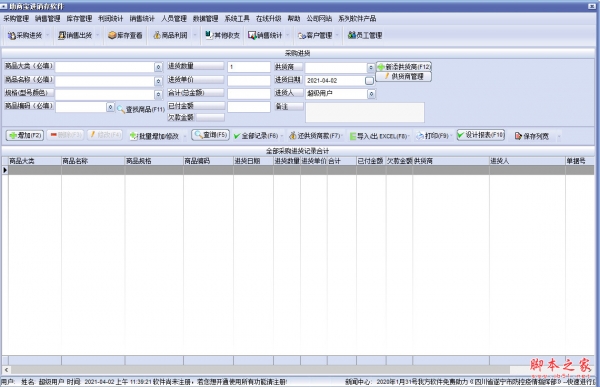This screenshot has width=600, height=387.
Task: Open 系列软件产品 menu
Action: click(x=357, y=18)
